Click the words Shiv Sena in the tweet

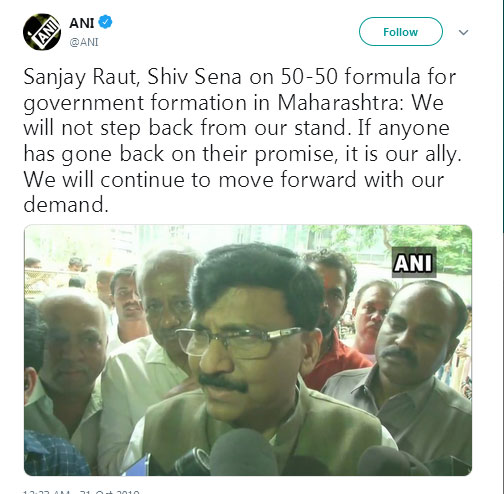point(194,77)
